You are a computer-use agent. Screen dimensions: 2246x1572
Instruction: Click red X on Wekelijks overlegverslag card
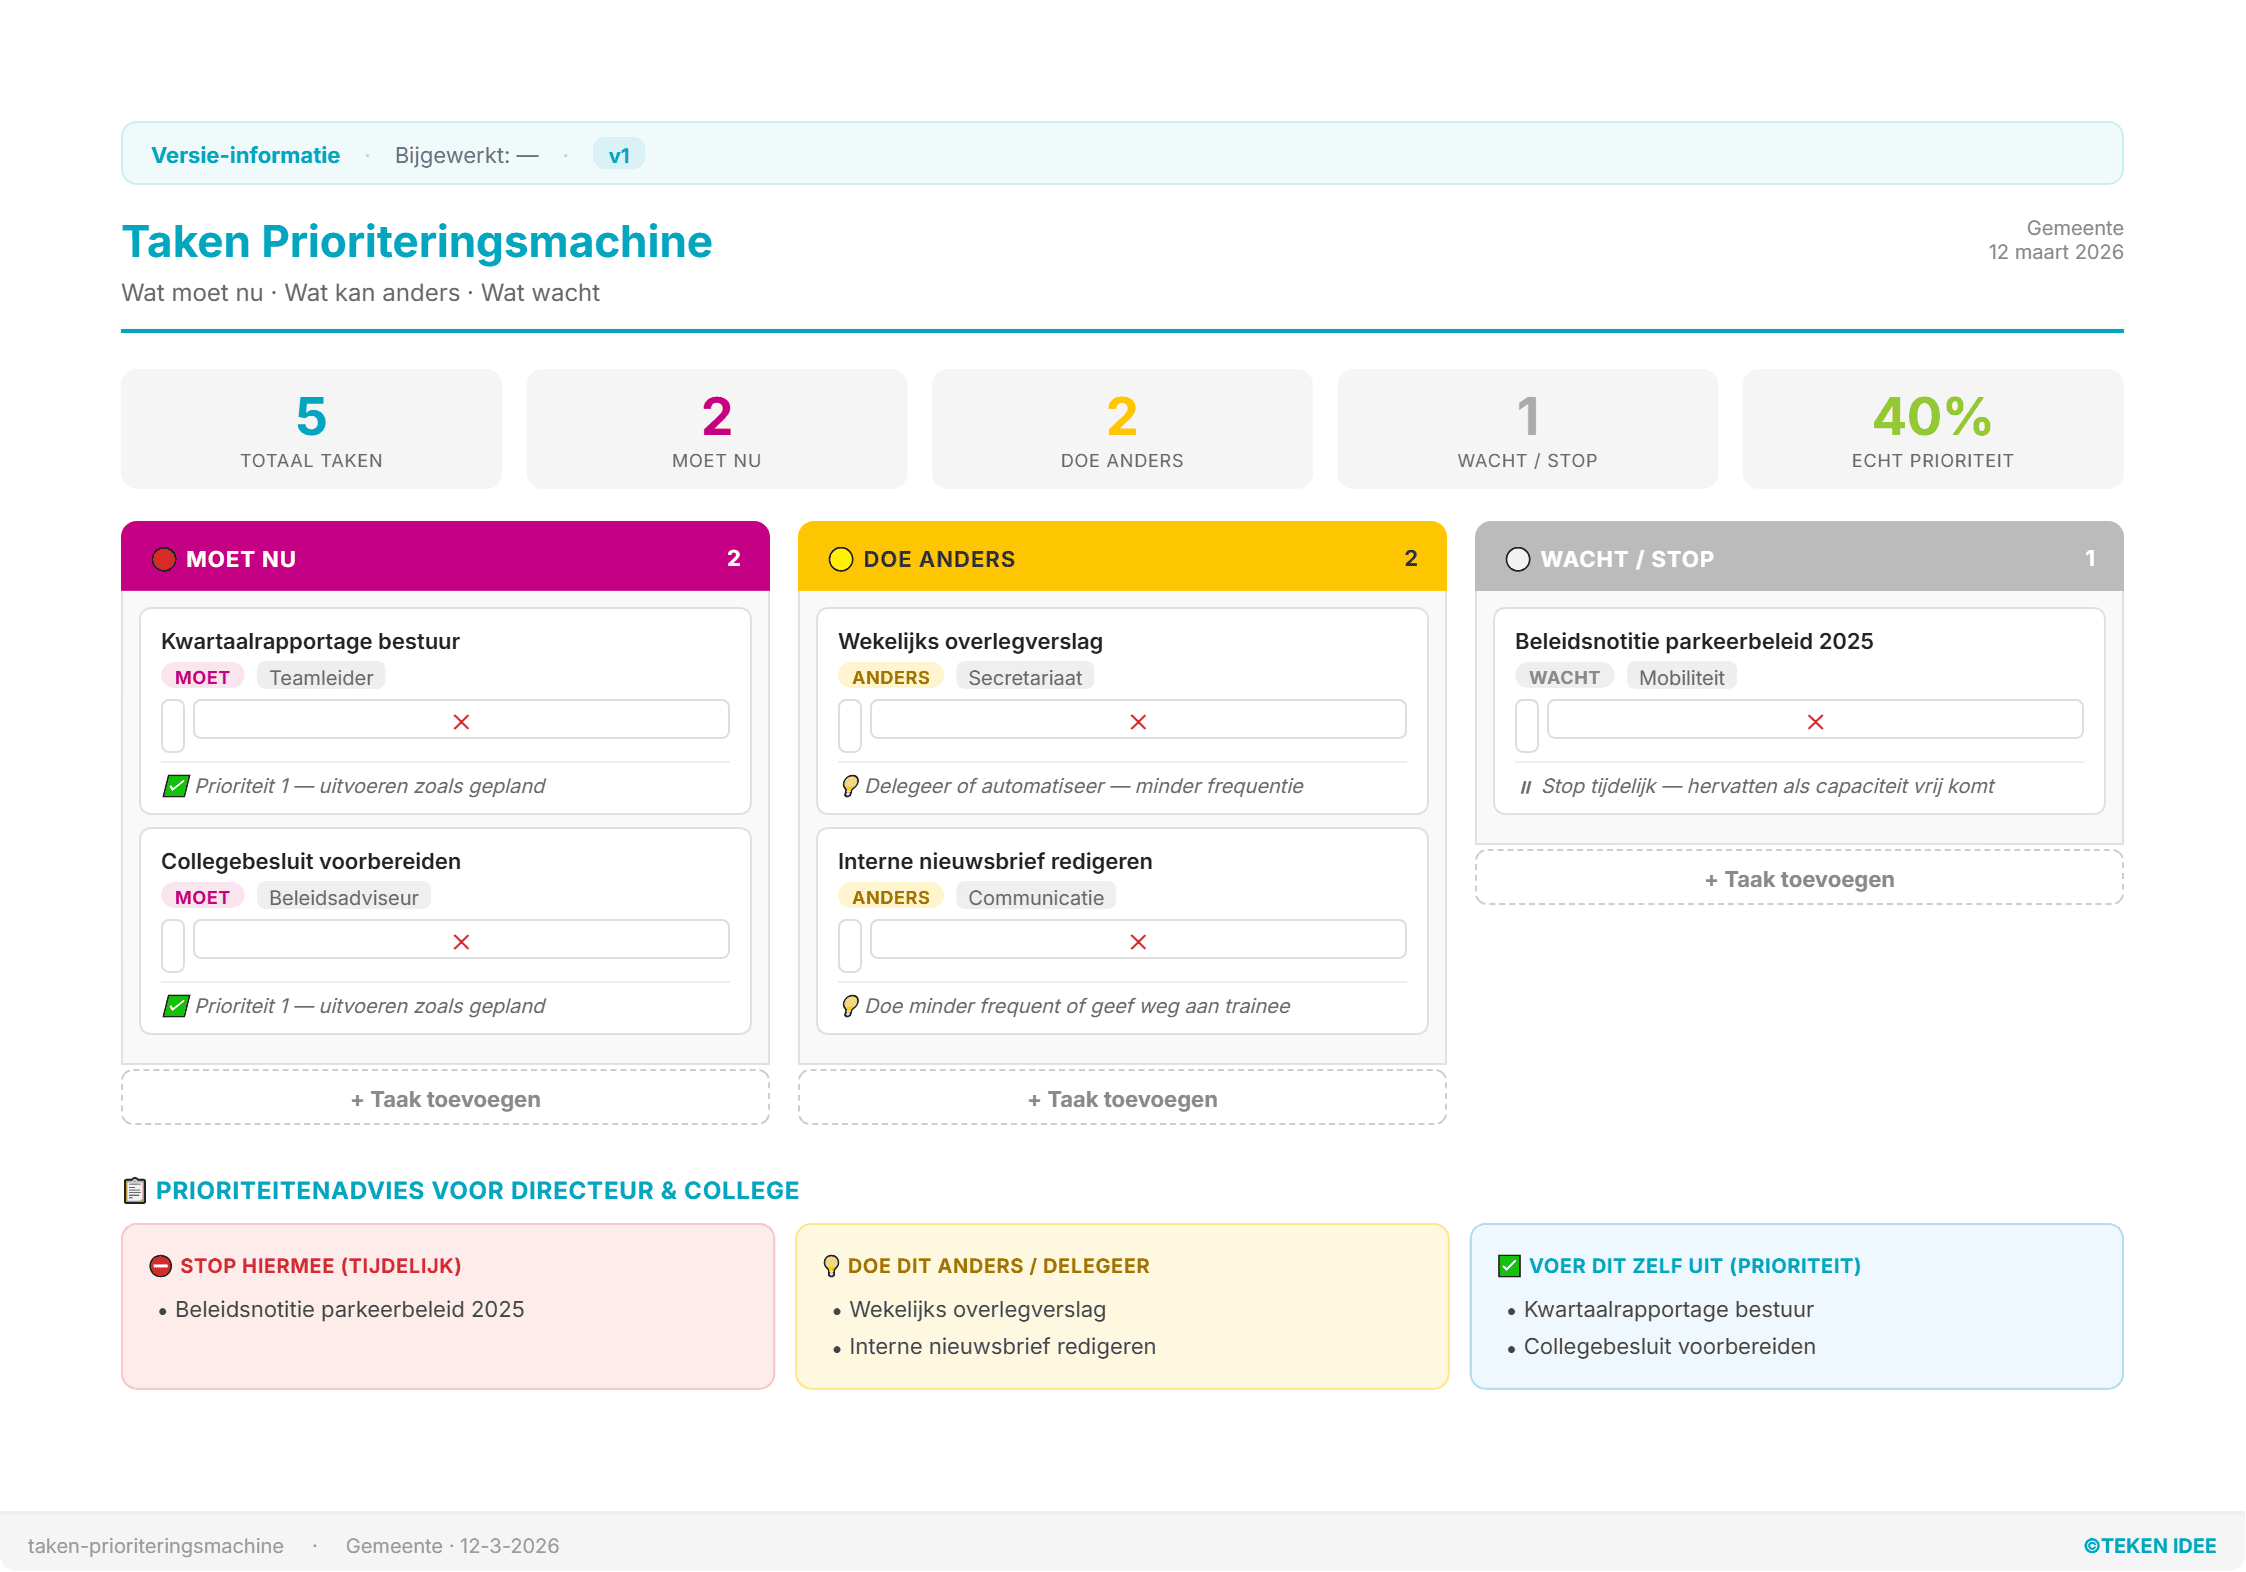[1138, 722]
